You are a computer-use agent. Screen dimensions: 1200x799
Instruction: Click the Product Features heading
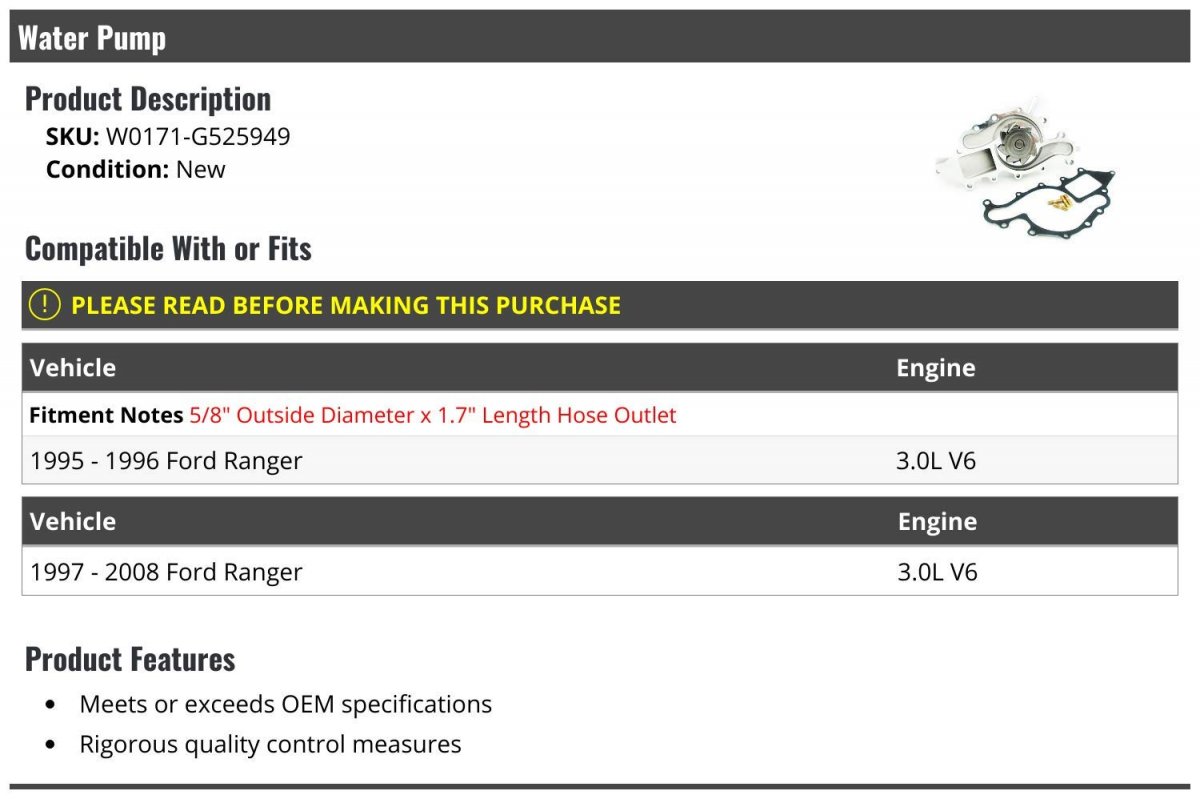tap(130, 659)
